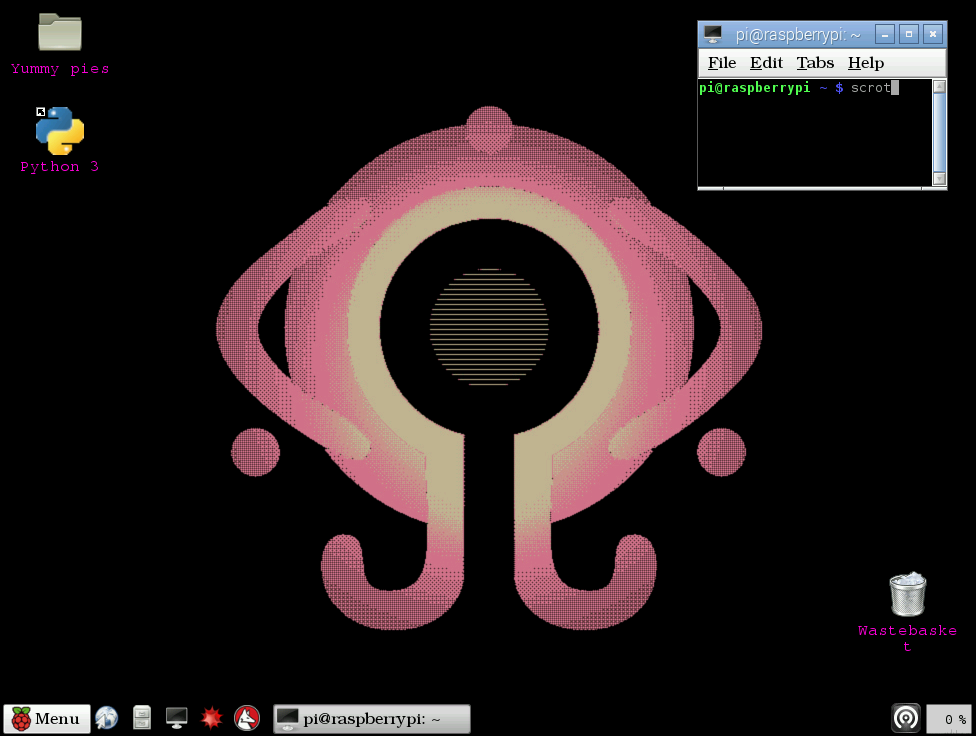Click the terminal scrollbar down arrow
Viewport: 976px width, 736px height.
[x=939, y=178]
